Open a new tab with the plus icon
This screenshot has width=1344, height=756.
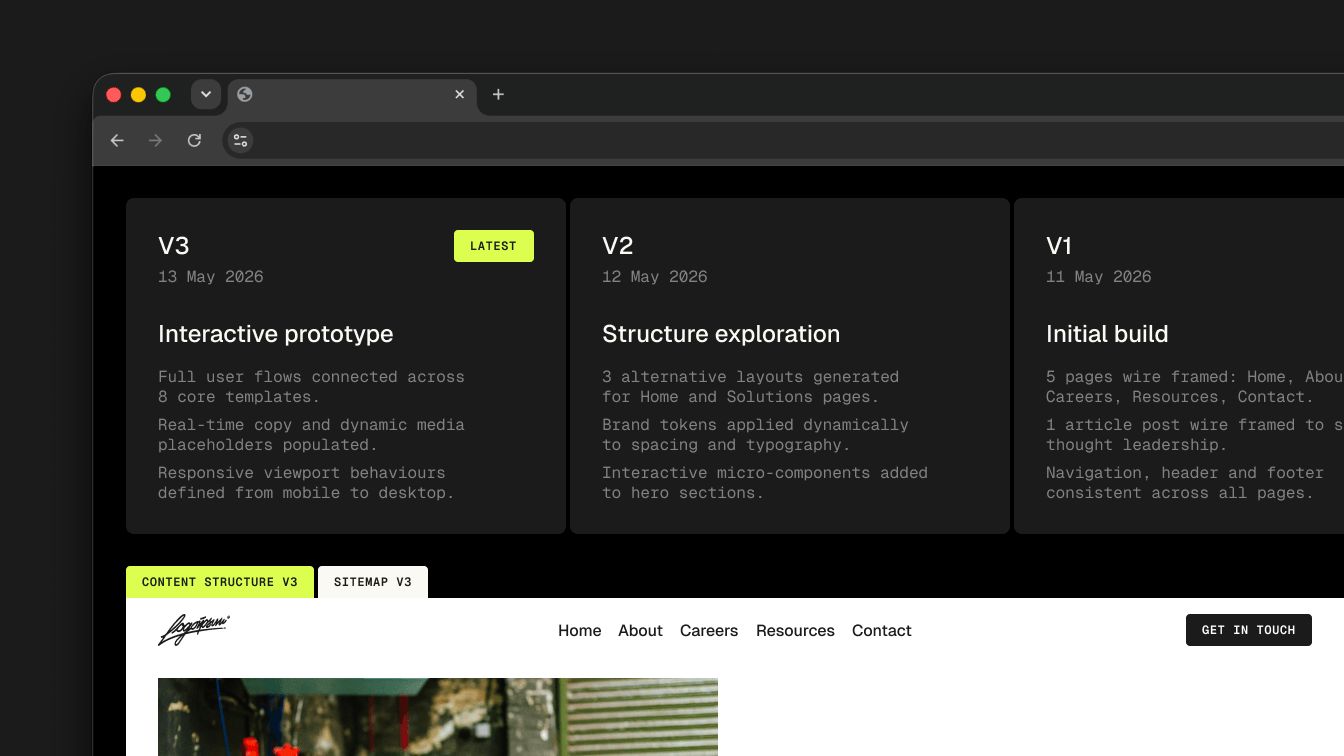pyautogui.click(x=498, y=94)
